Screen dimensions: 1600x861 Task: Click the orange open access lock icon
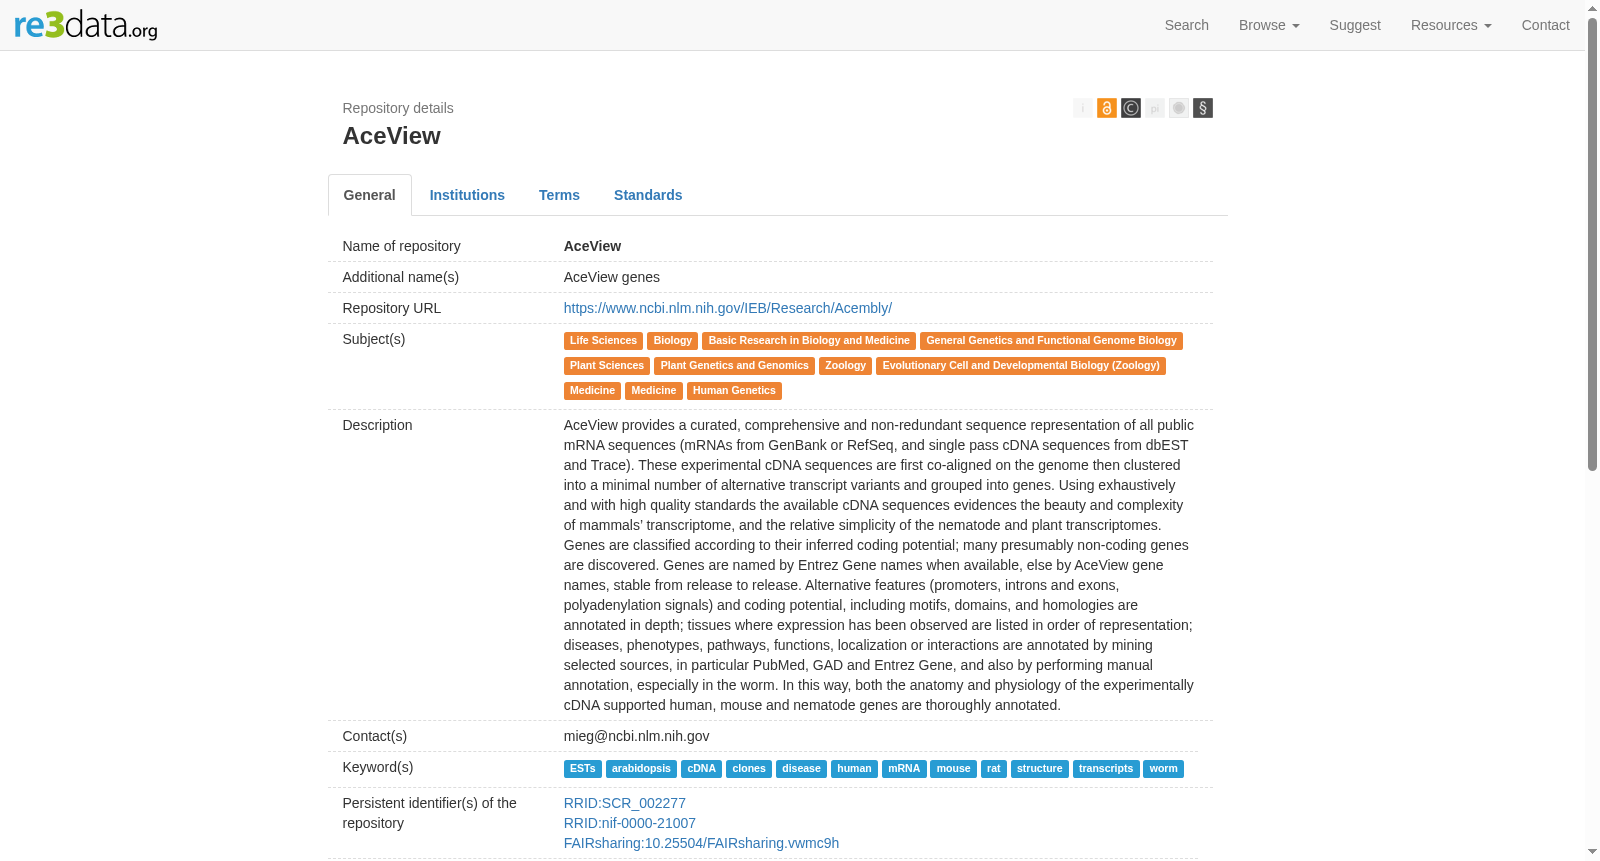pyautogui.click(x=1107, y=108)
